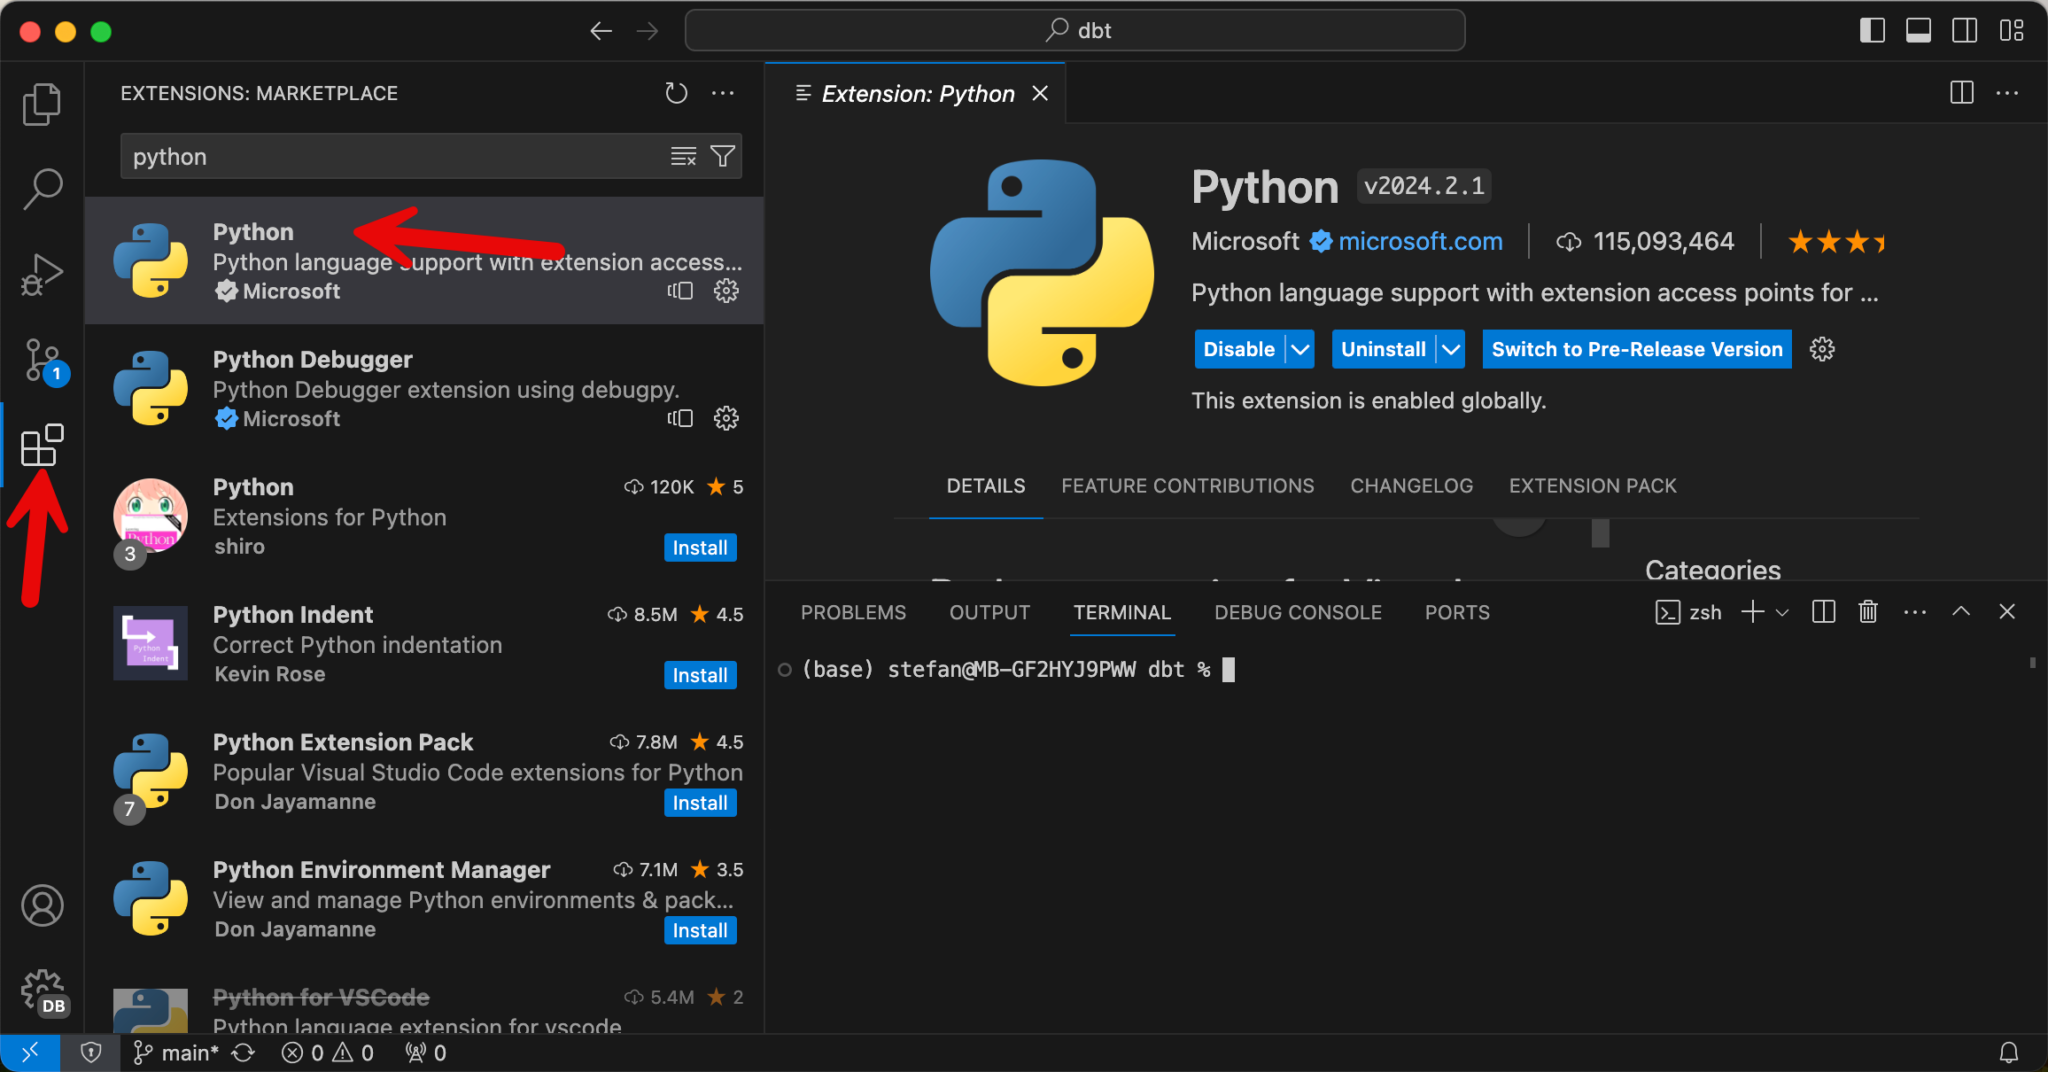This screenshot has height=1072, width=2048.
Task: Toggle primary side bar visibility
Action: [x=1872, y=31]
